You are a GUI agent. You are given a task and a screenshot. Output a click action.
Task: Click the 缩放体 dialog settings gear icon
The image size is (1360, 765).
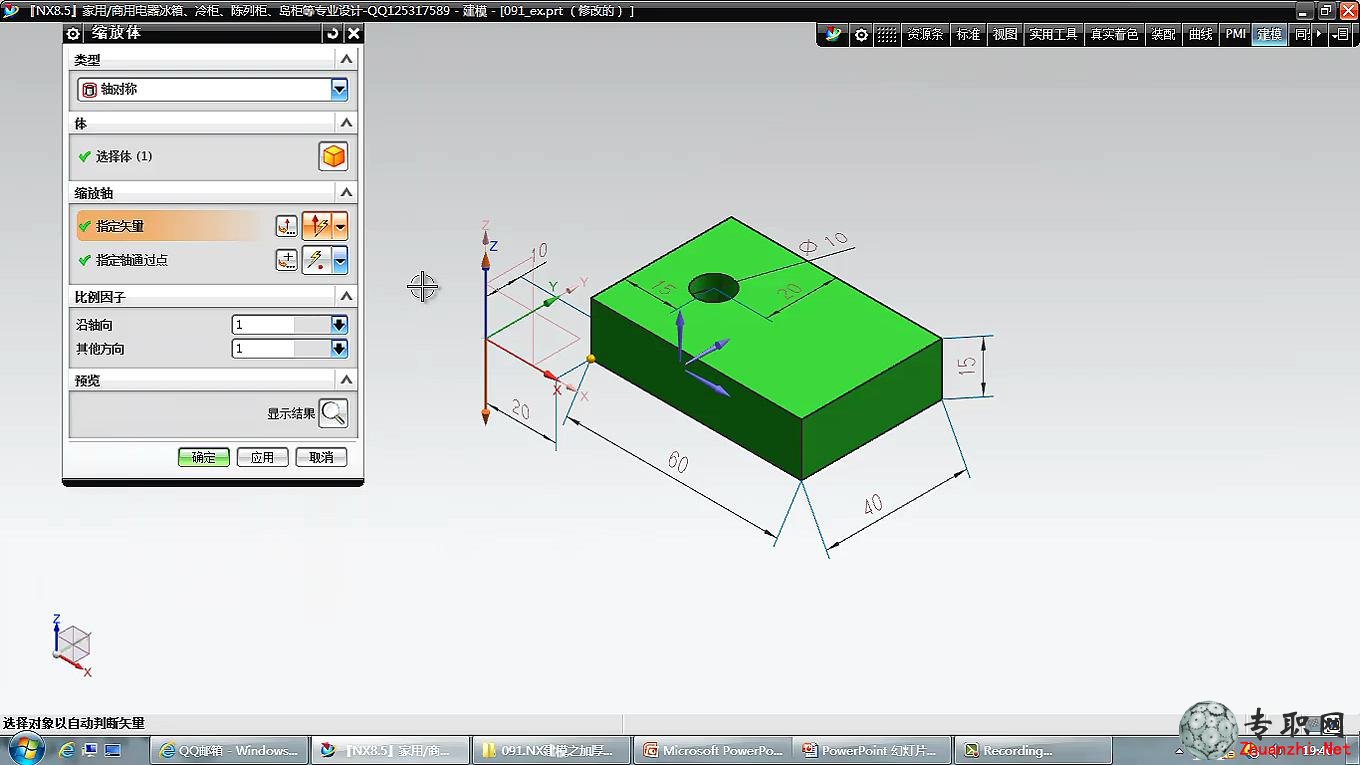click(x=73, y=33)
